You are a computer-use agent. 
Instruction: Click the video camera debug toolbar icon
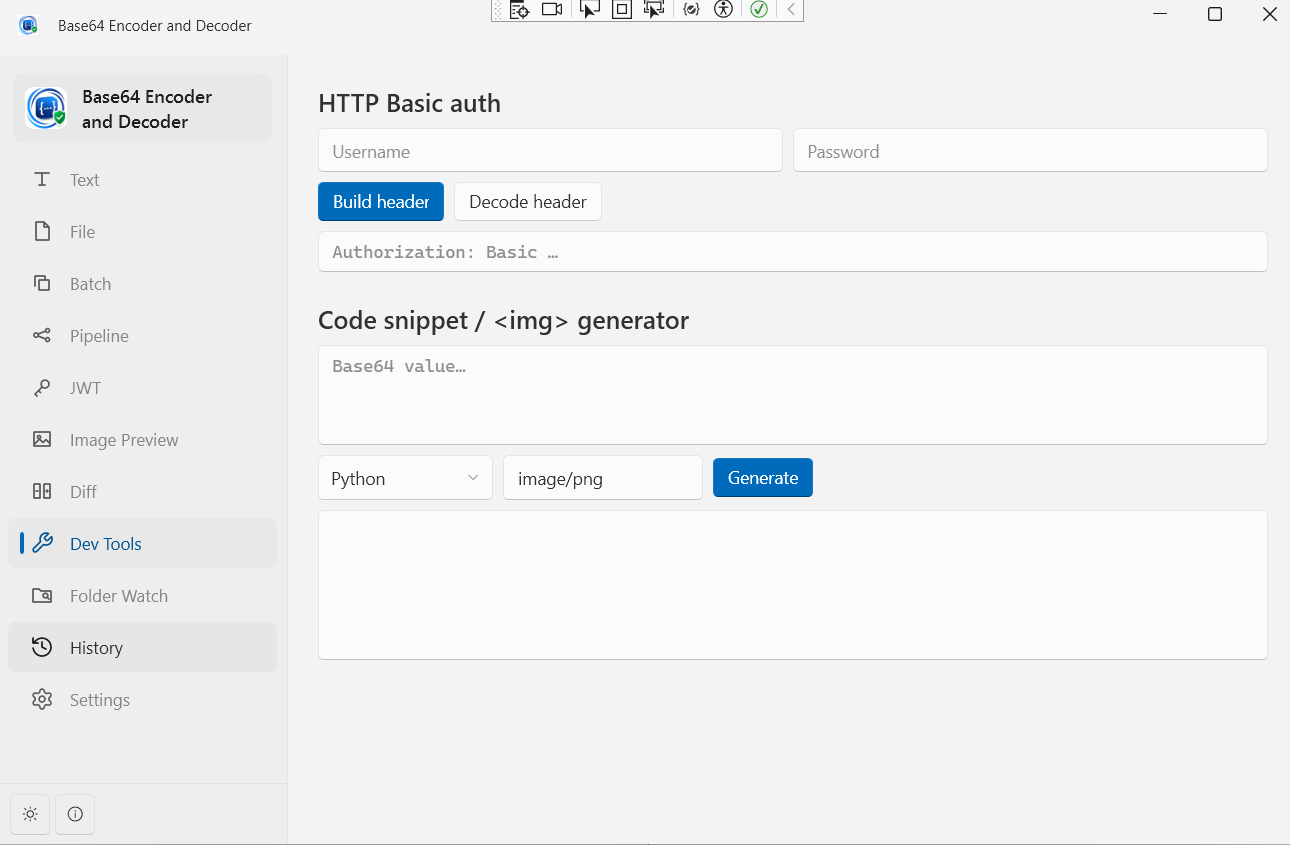point(552,10)
